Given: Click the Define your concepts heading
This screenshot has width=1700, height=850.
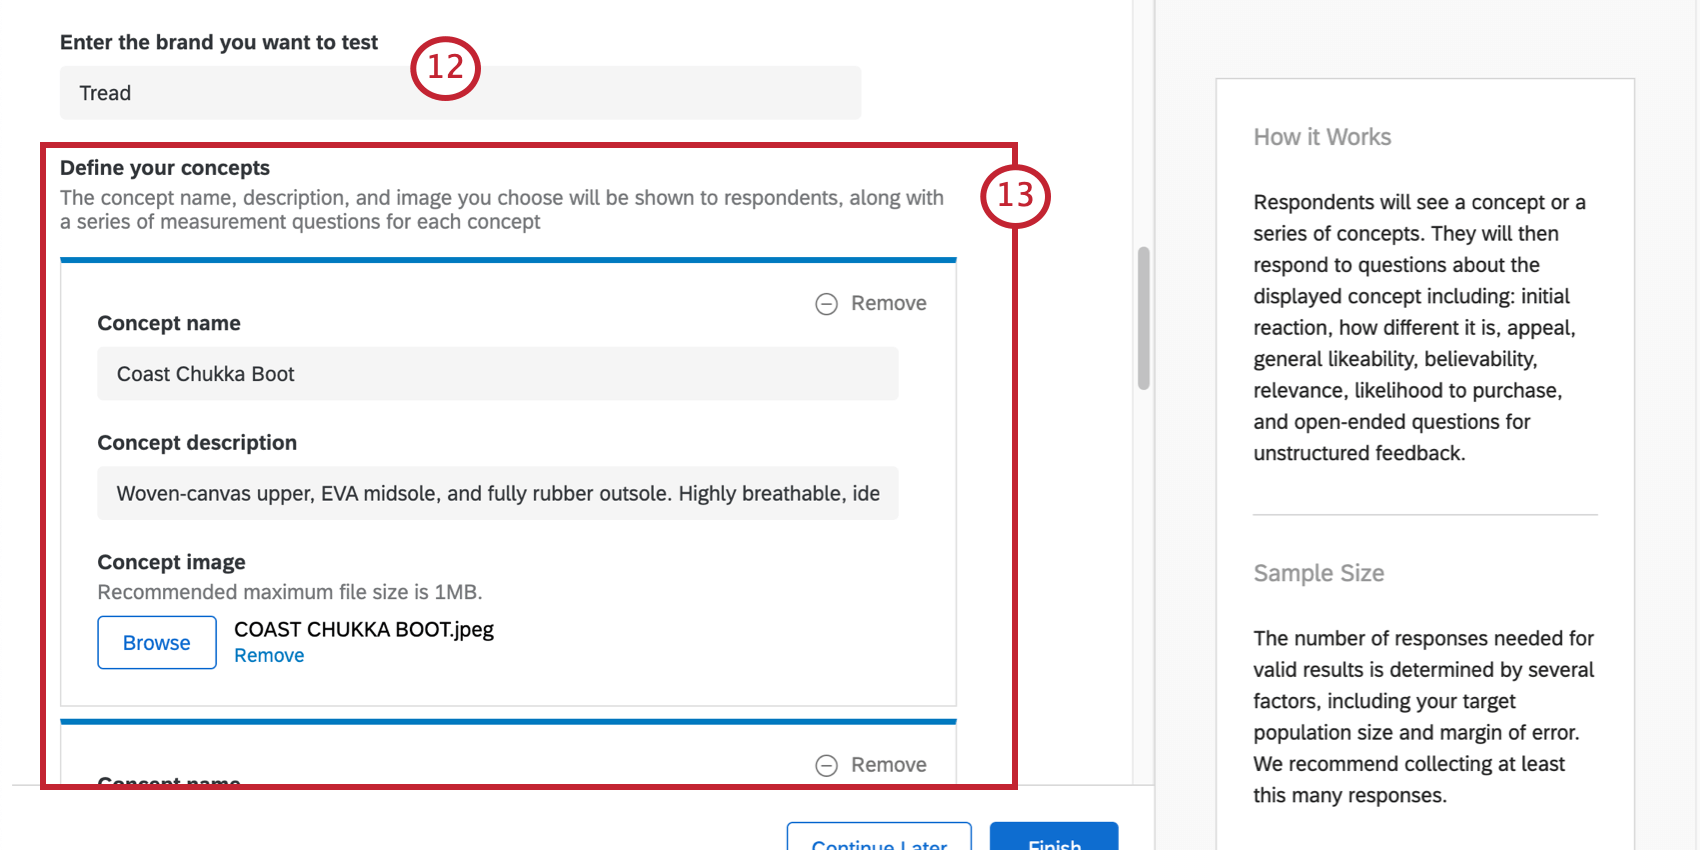Looking at the screenshot, I should tap(165, 168).
